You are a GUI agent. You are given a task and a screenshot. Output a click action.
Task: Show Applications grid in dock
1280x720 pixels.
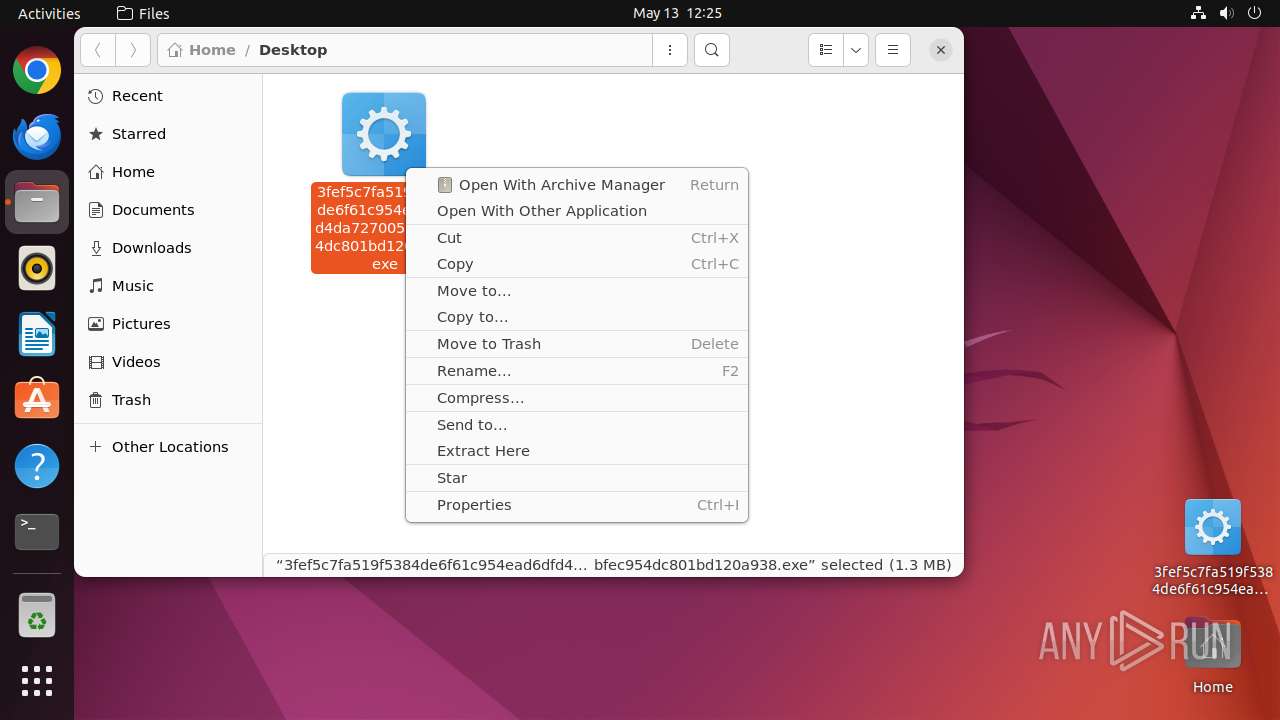[37, 681]
